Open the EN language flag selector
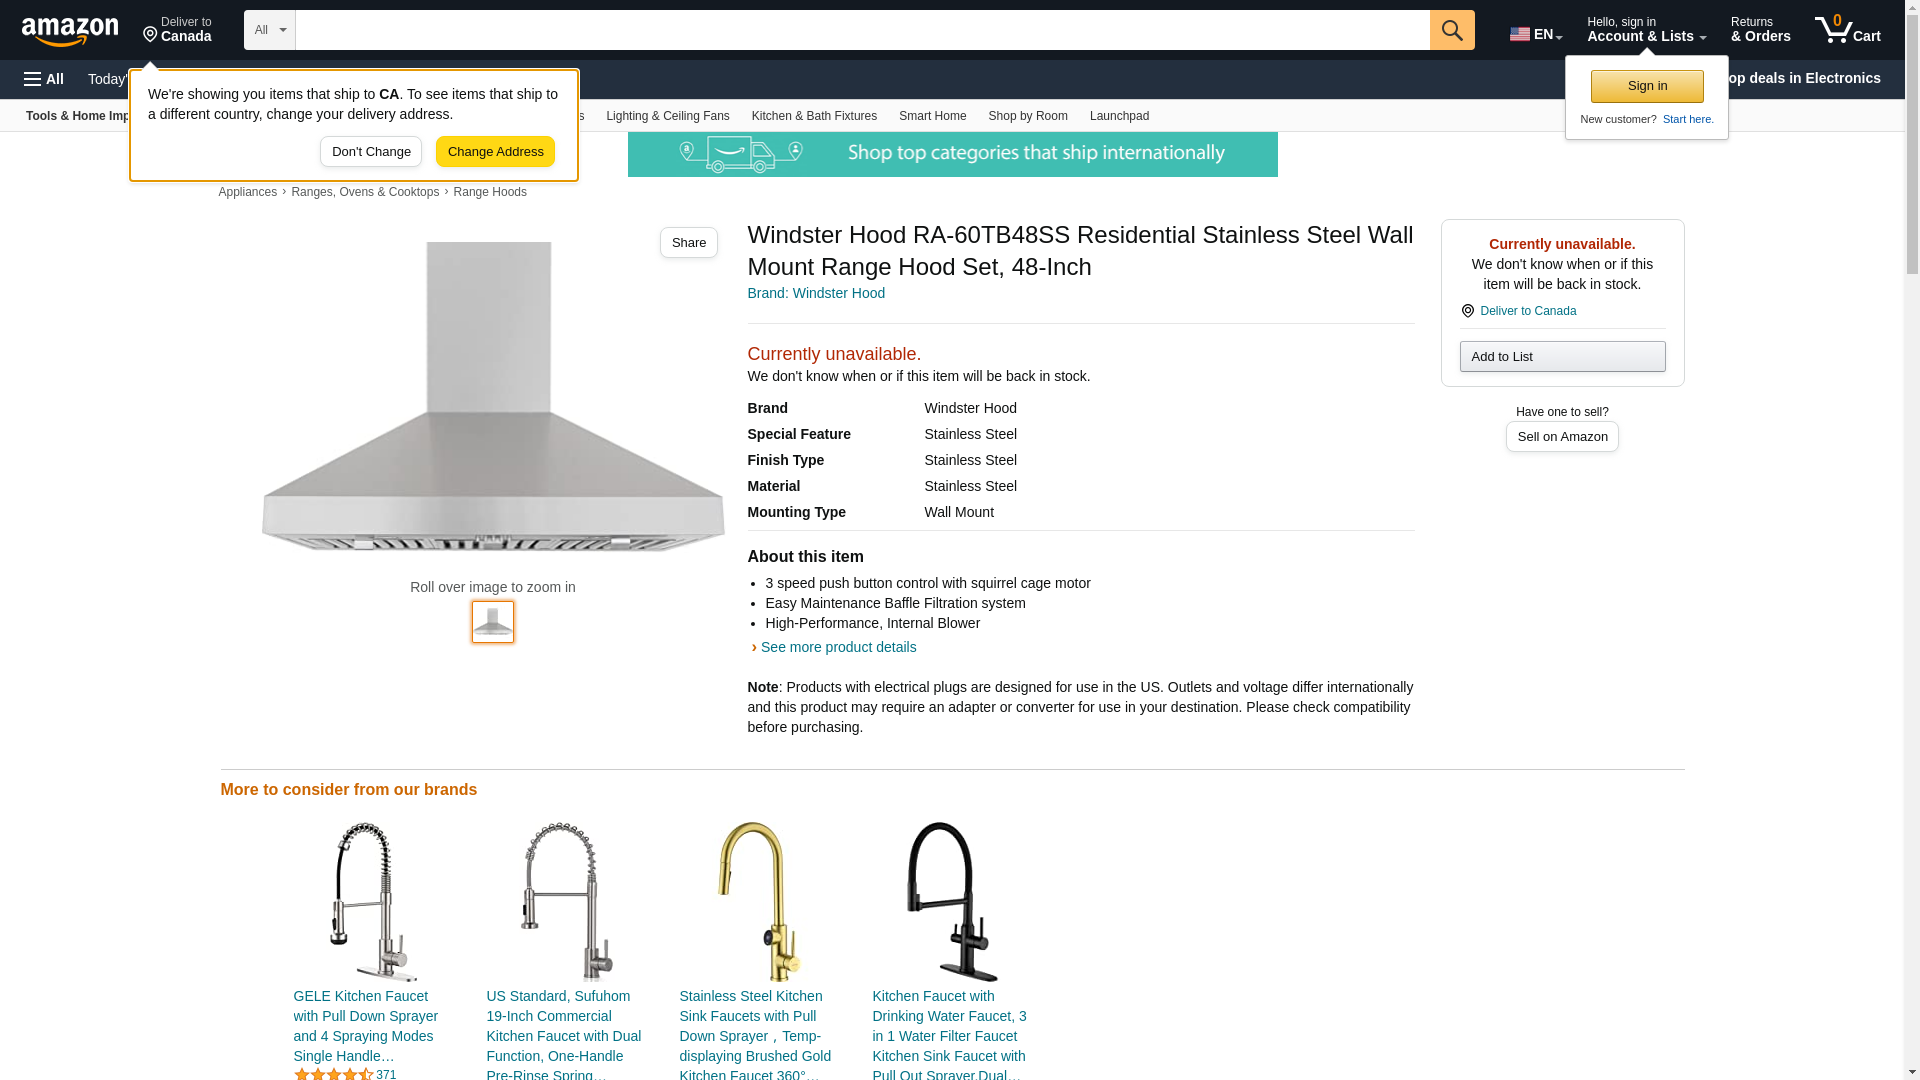 pyautogui.click(x=1536, y=34)
